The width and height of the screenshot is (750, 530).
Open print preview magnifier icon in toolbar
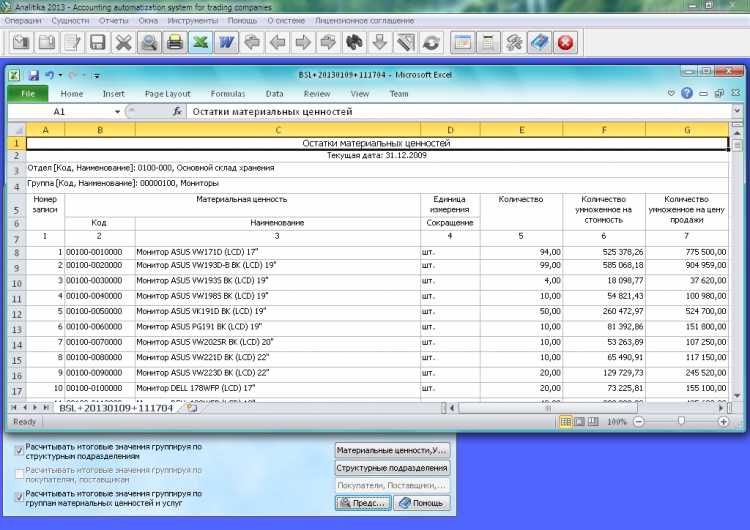(149, 43)
